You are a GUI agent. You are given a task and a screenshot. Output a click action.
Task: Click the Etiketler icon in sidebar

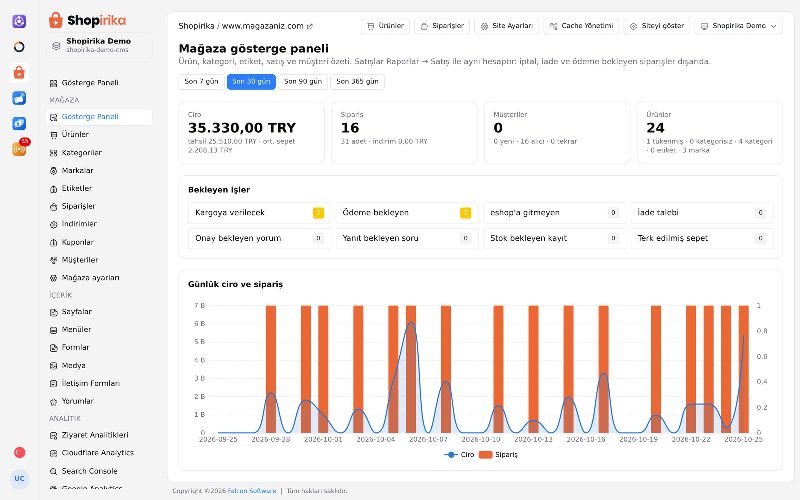click(x=54, y=189)
